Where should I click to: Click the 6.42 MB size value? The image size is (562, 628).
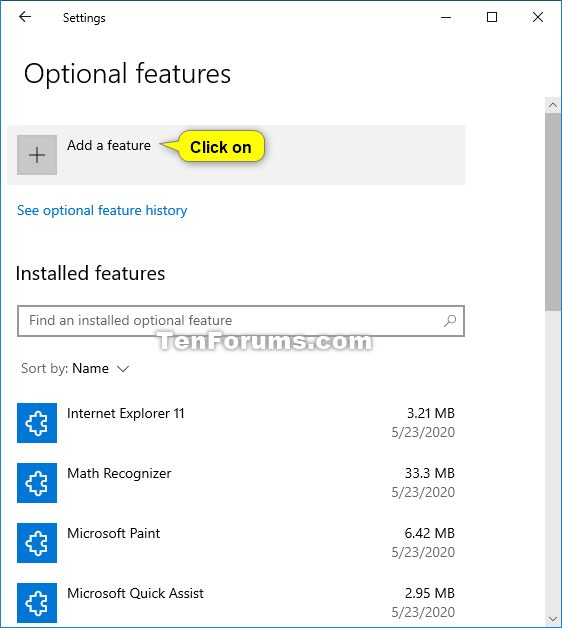(429, 533)
